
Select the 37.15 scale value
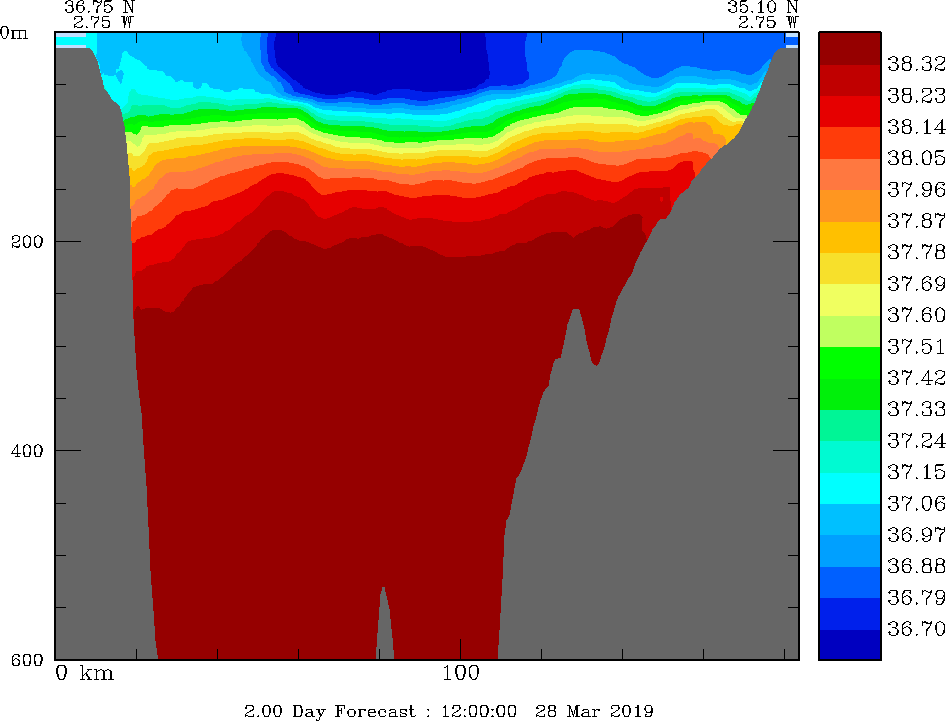point(915,472)
